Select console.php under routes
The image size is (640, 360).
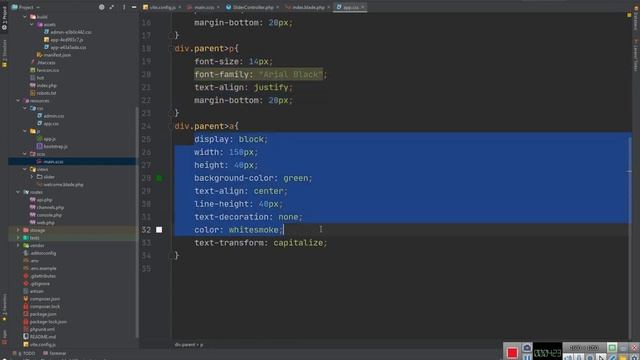pos(45,215)
